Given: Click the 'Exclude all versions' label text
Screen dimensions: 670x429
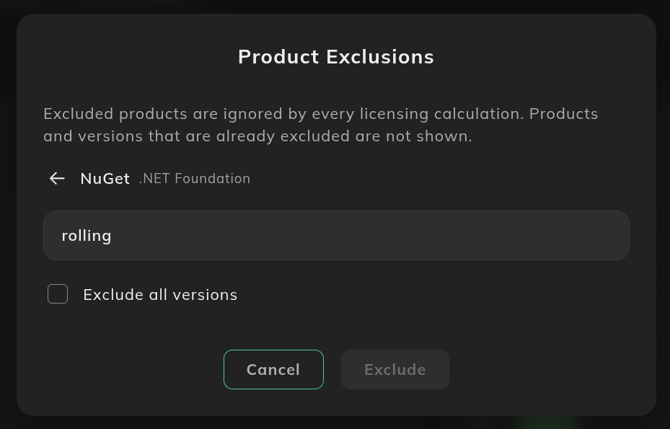Looking at the screenshot, I should point(160,295).
